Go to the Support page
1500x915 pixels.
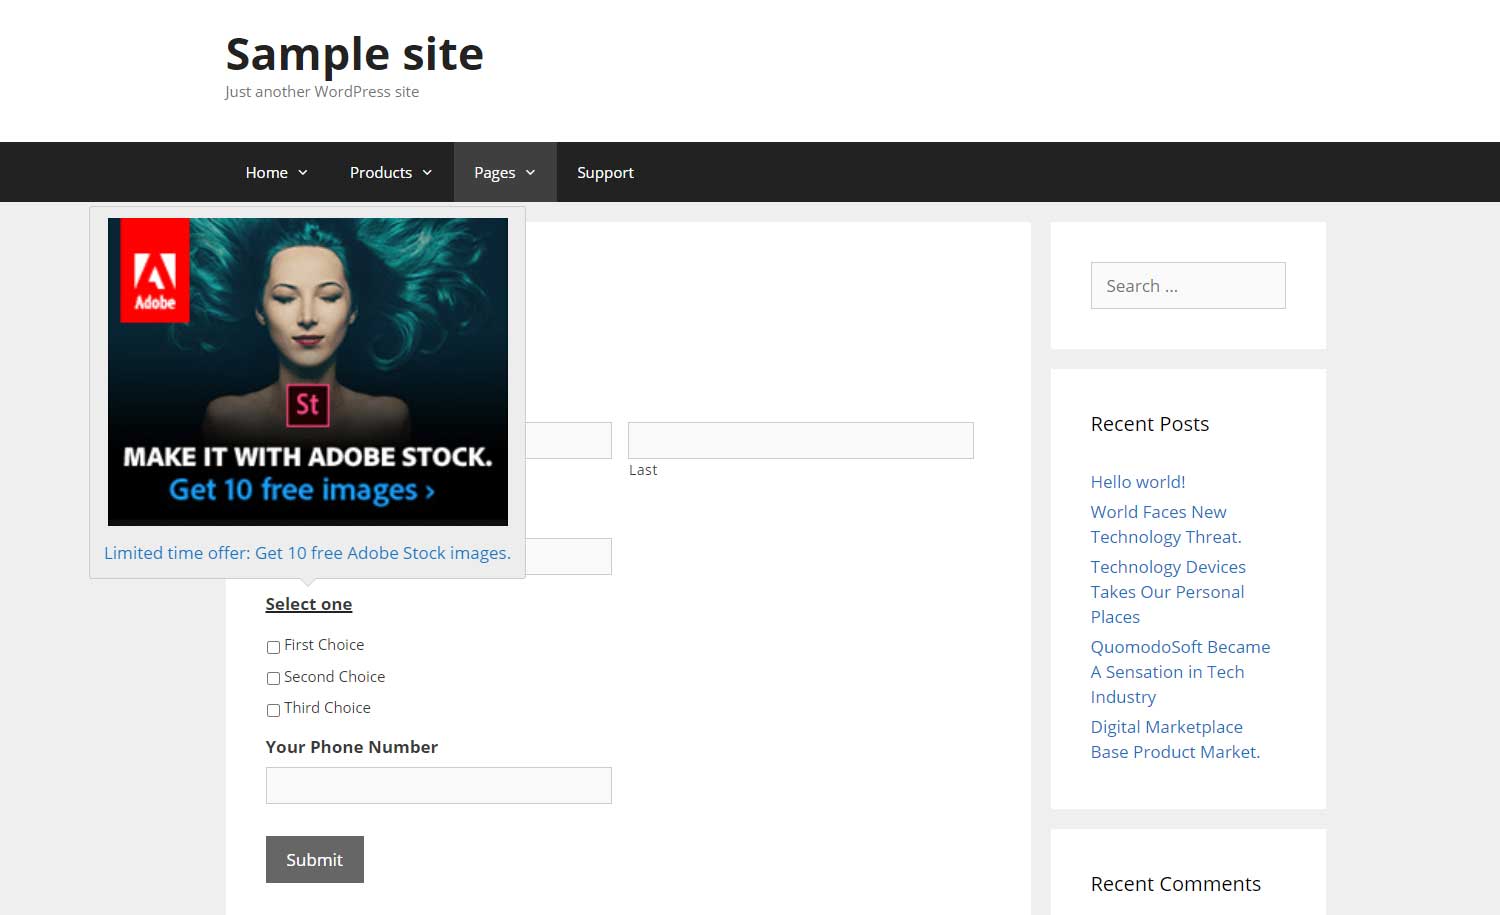605,172
